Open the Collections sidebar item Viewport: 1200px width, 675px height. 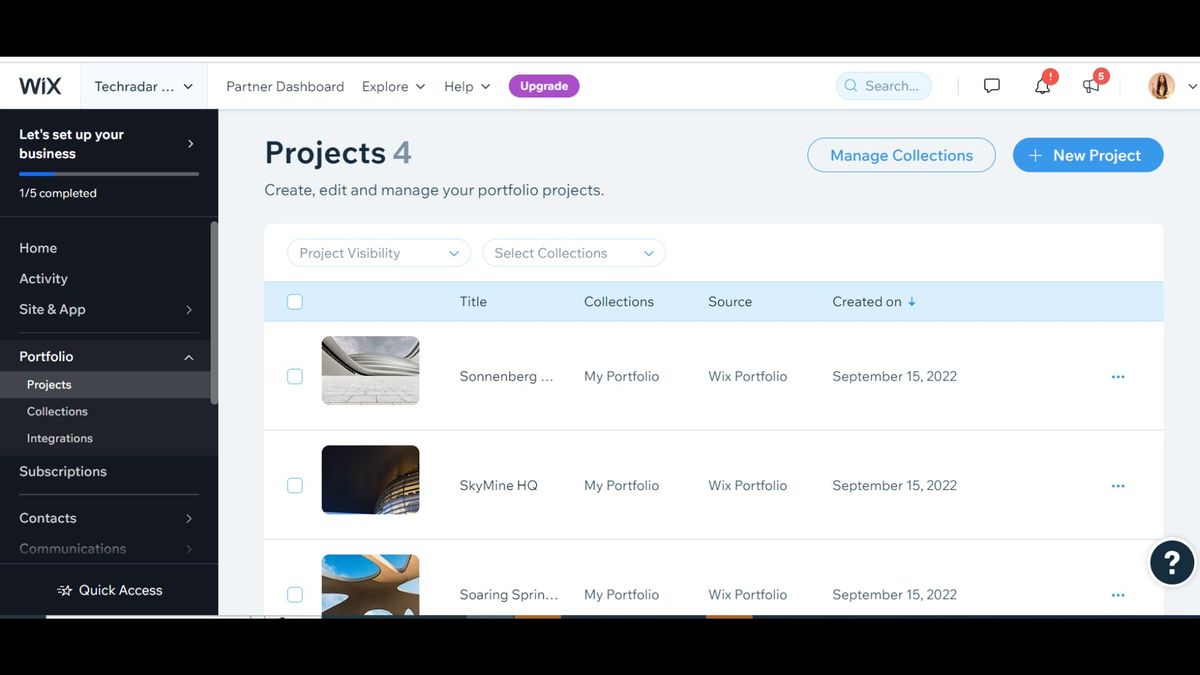coord(57,411)
